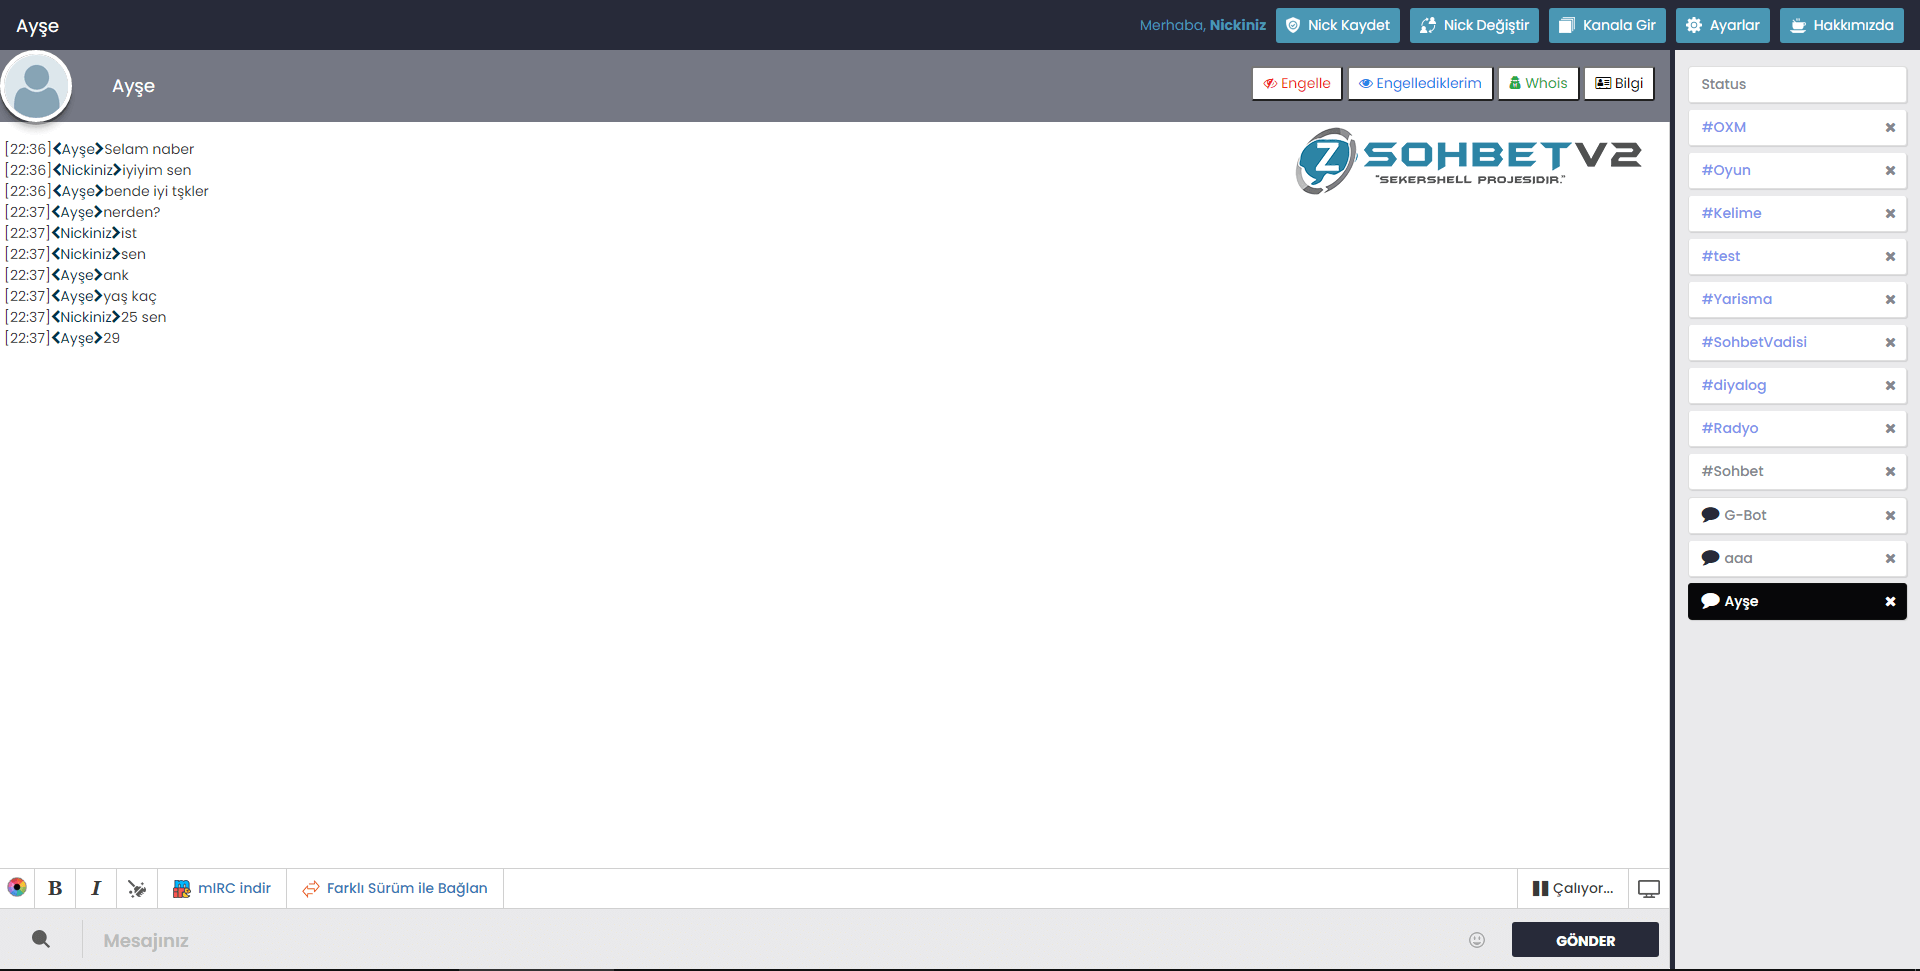Image resolution: width=1920 pixels, height=971 pixels.
Task: Run Whois on Ayşe
Action: coord(1538,83)
